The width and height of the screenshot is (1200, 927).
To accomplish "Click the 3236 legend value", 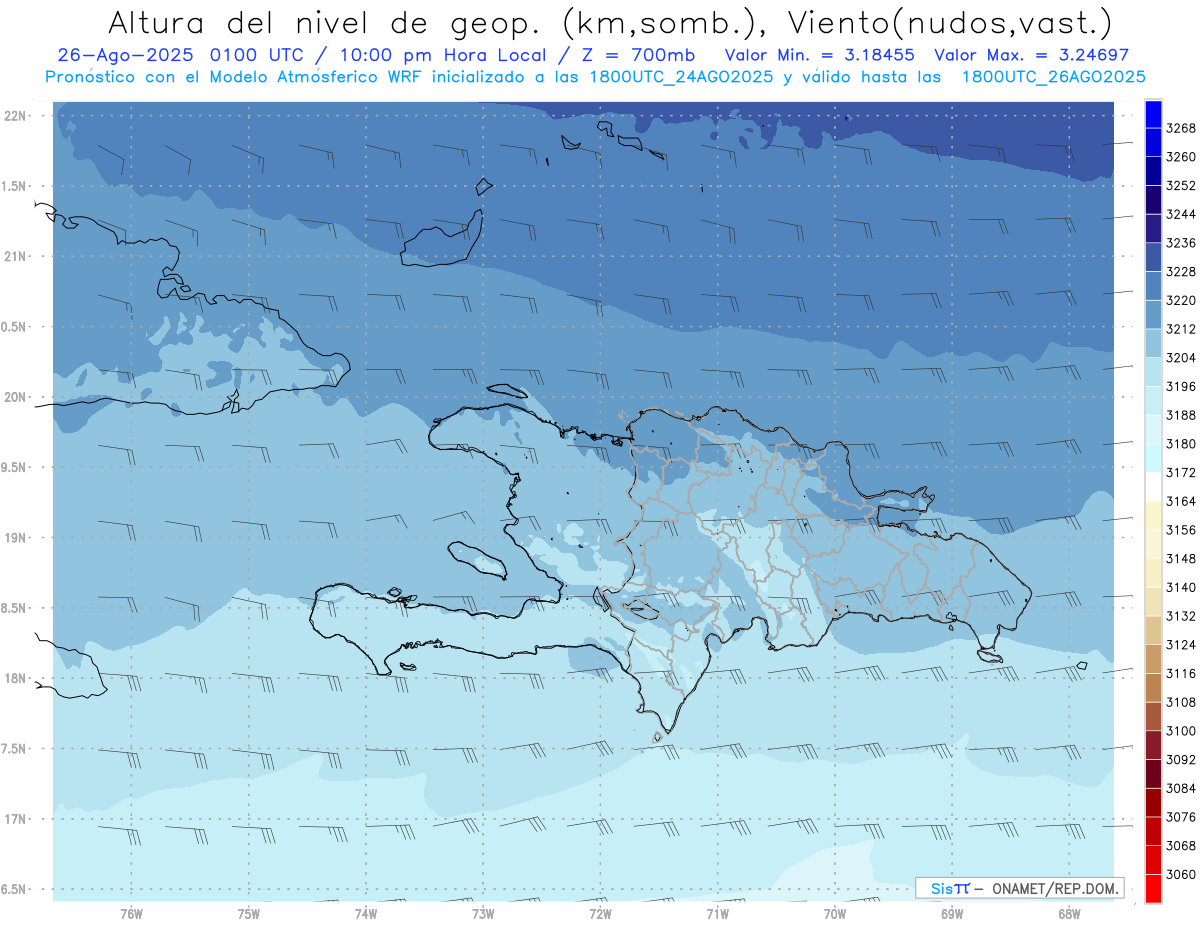I will pos(1181,243).
